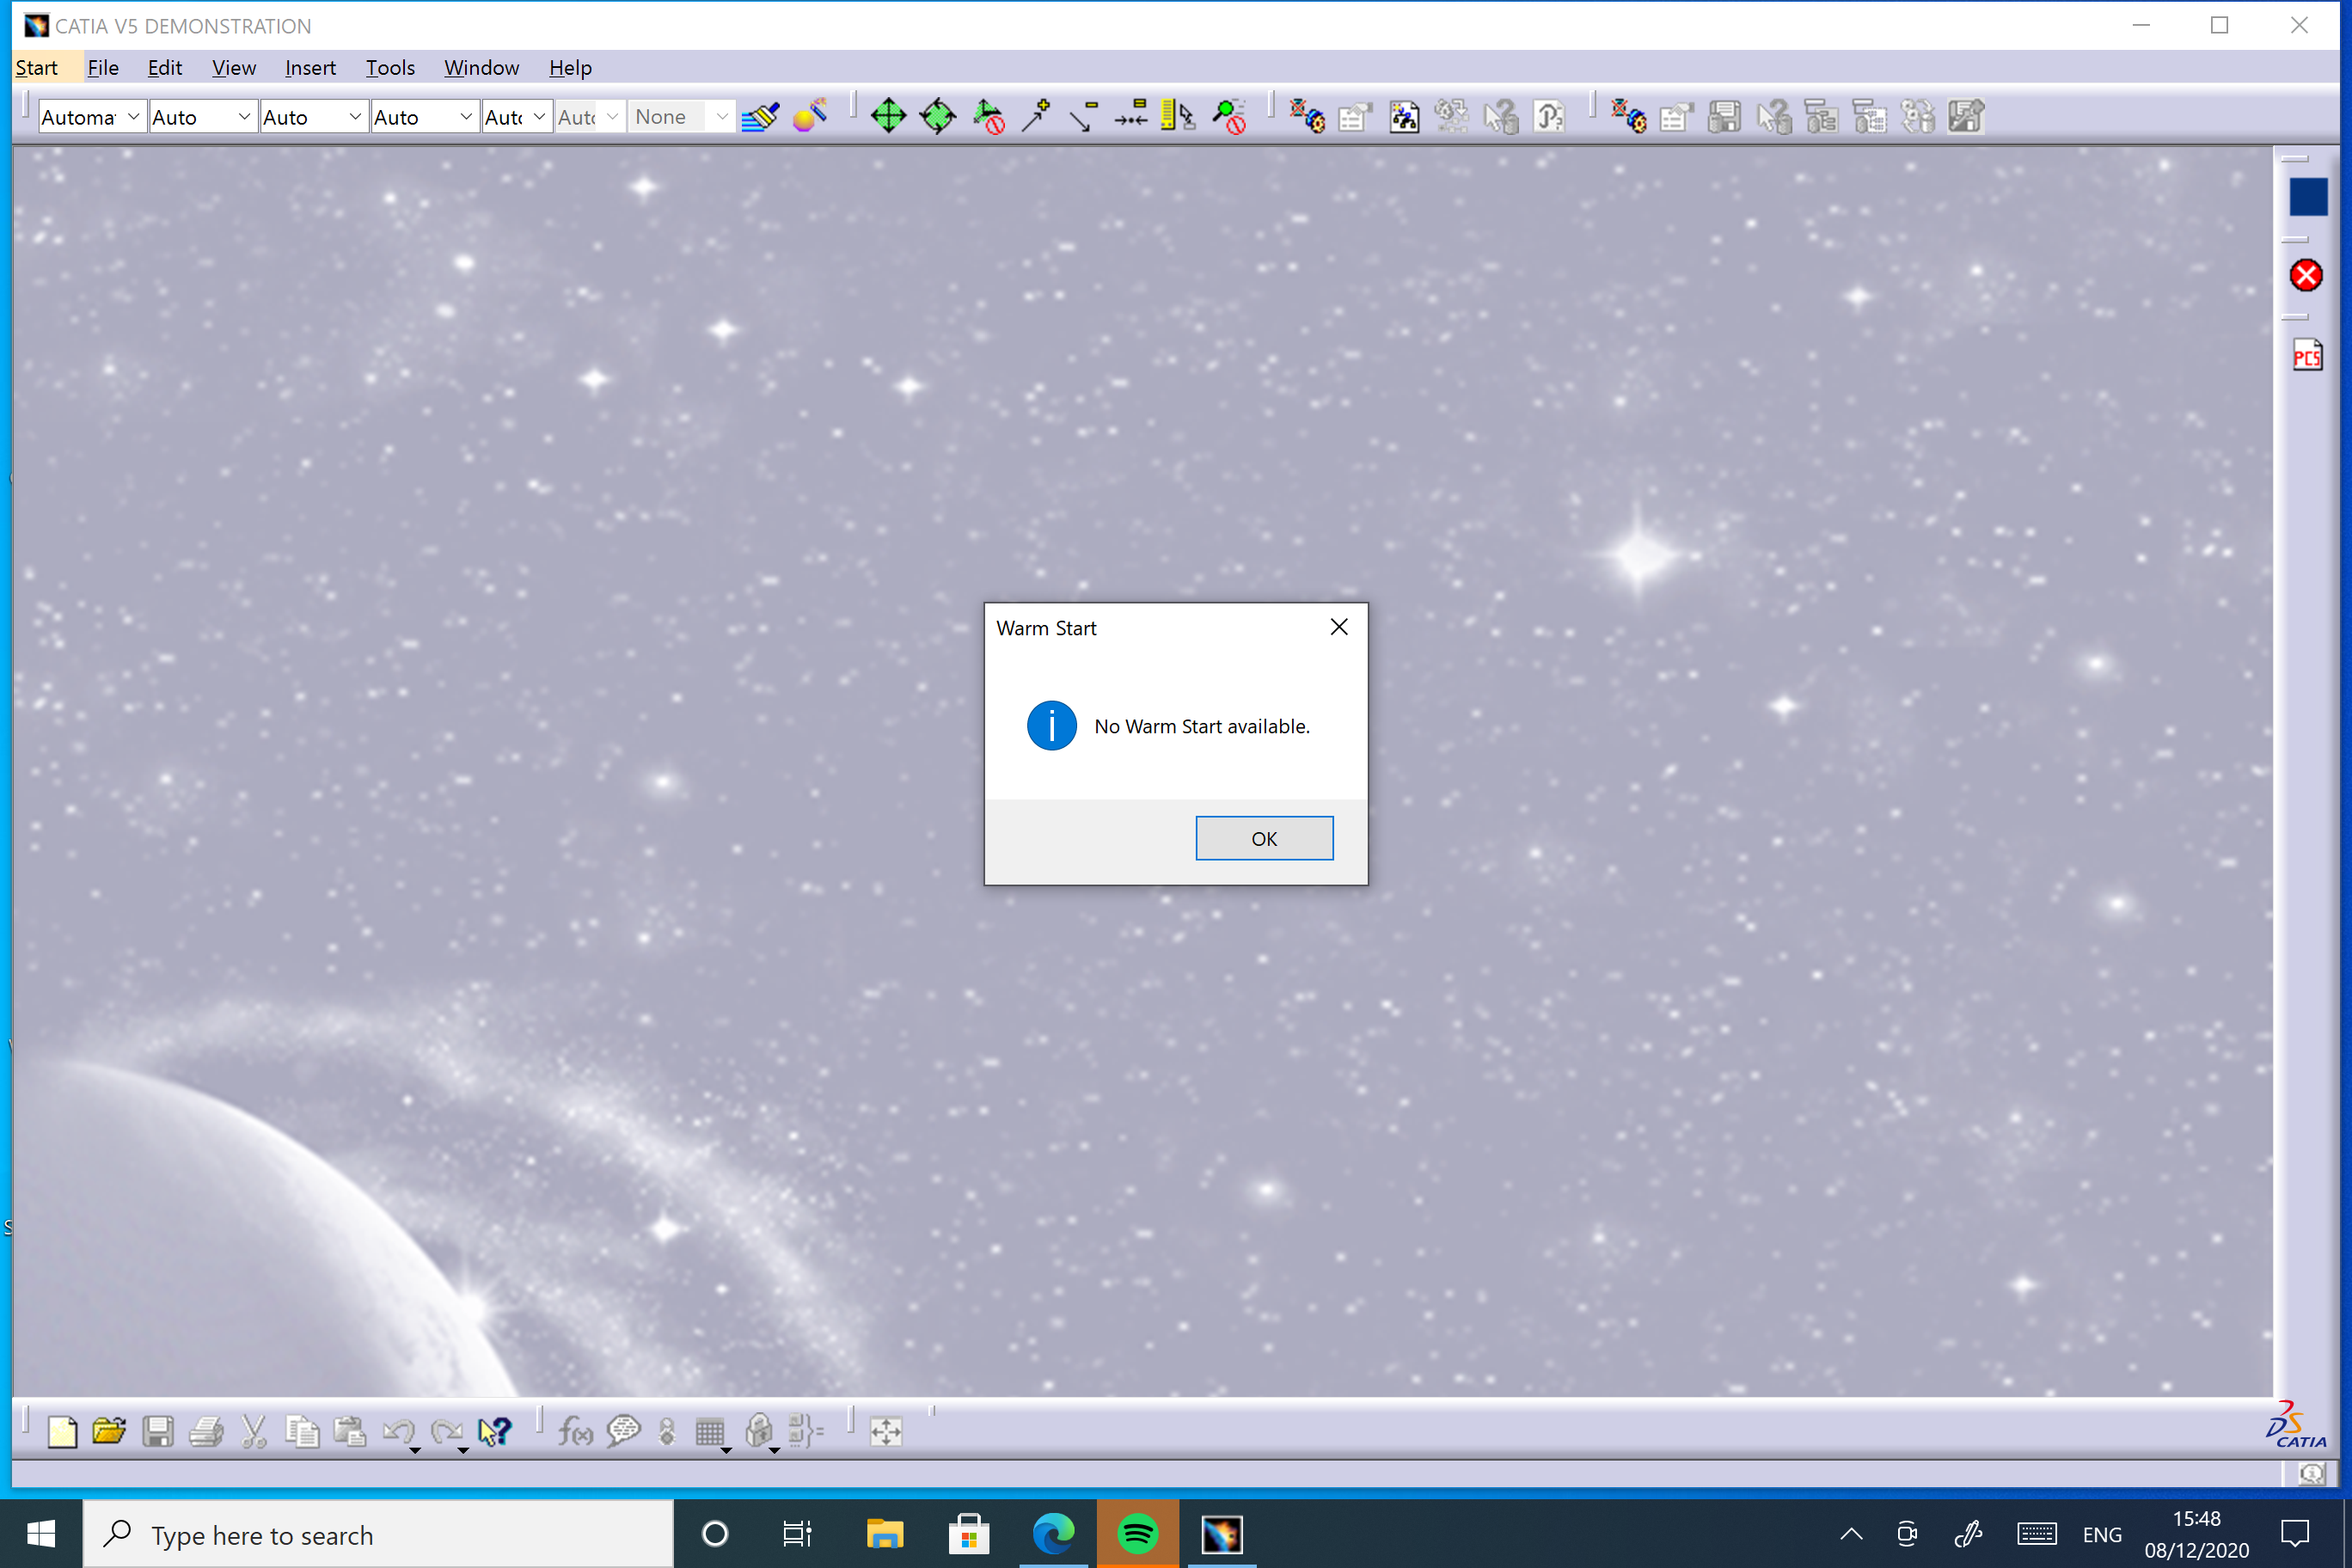
Task: Click the Cut scissors icon
Action: tap(254, 1432)
